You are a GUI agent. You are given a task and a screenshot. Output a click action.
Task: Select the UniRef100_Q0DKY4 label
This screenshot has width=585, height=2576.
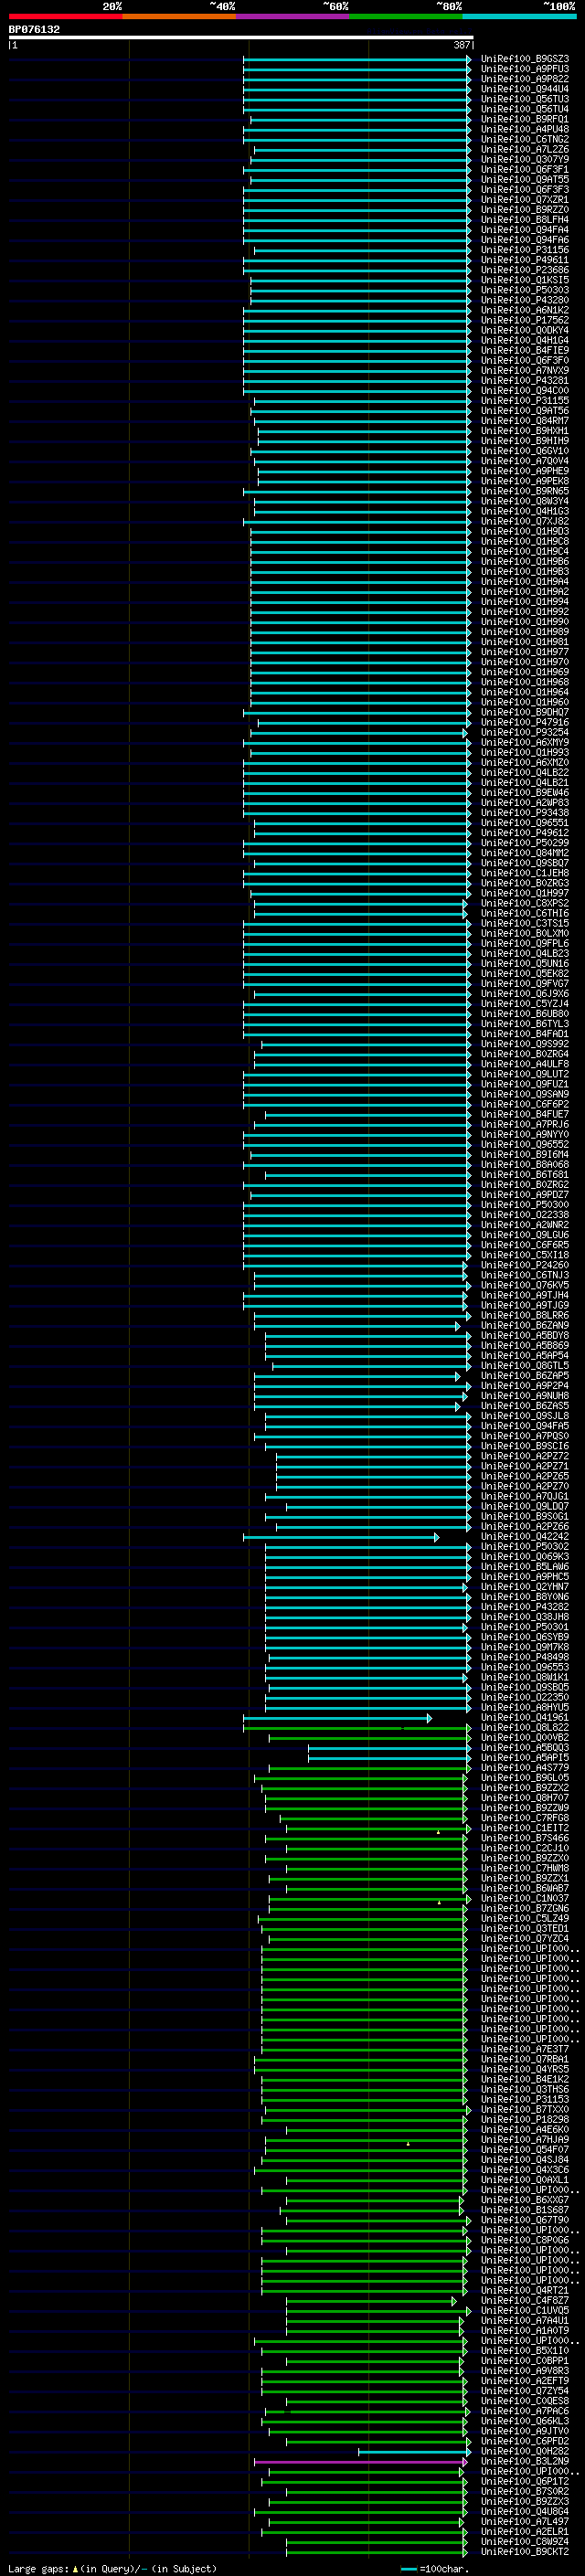point(525,330)
